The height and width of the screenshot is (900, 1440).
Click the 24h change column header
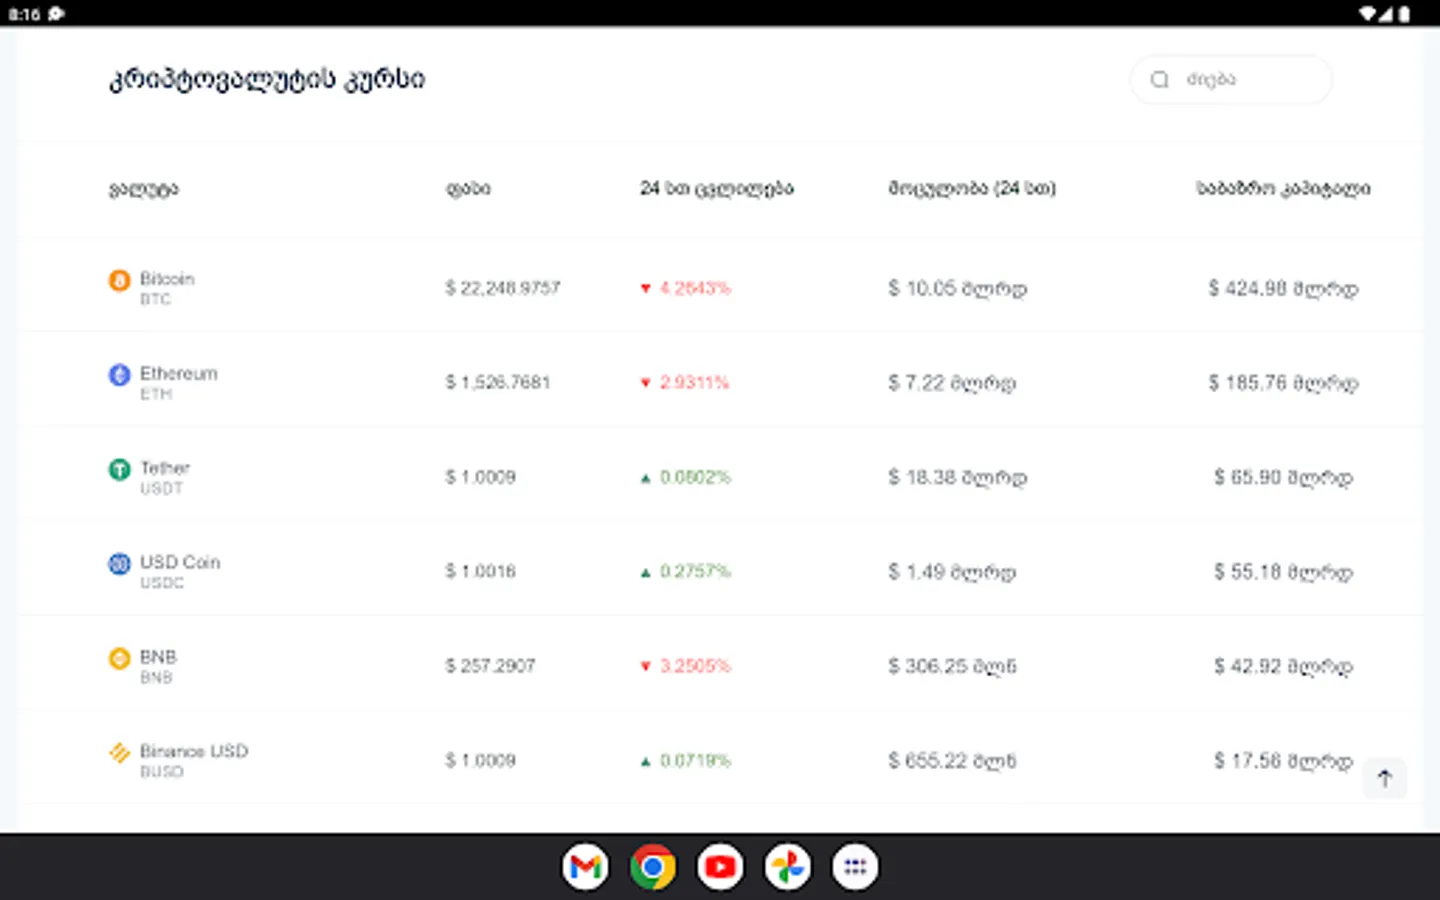pyautogui.click(x=717, y=188)
